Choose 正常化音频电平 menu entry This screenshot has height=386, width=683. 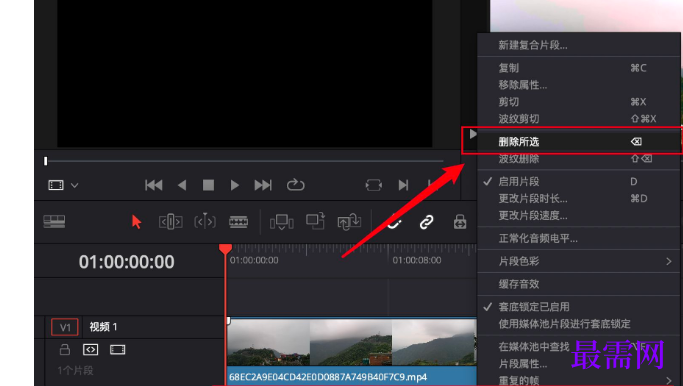coord(579,238)
